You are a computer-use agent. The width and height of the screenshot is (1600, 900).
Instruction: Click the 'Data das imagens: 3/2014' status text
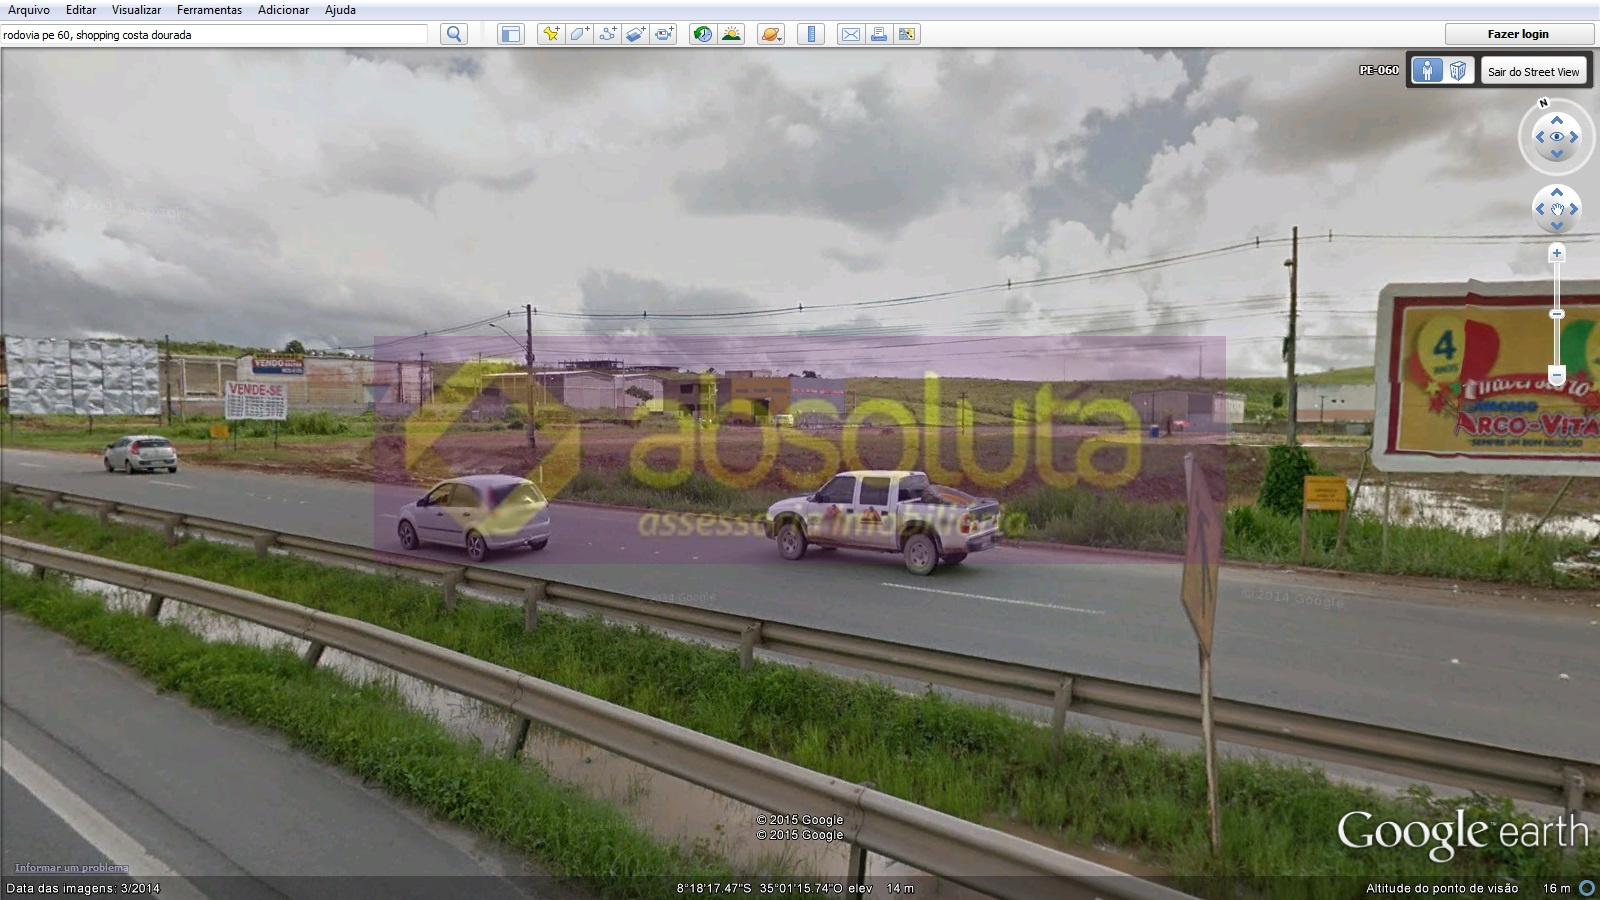(x=83, y=888)
